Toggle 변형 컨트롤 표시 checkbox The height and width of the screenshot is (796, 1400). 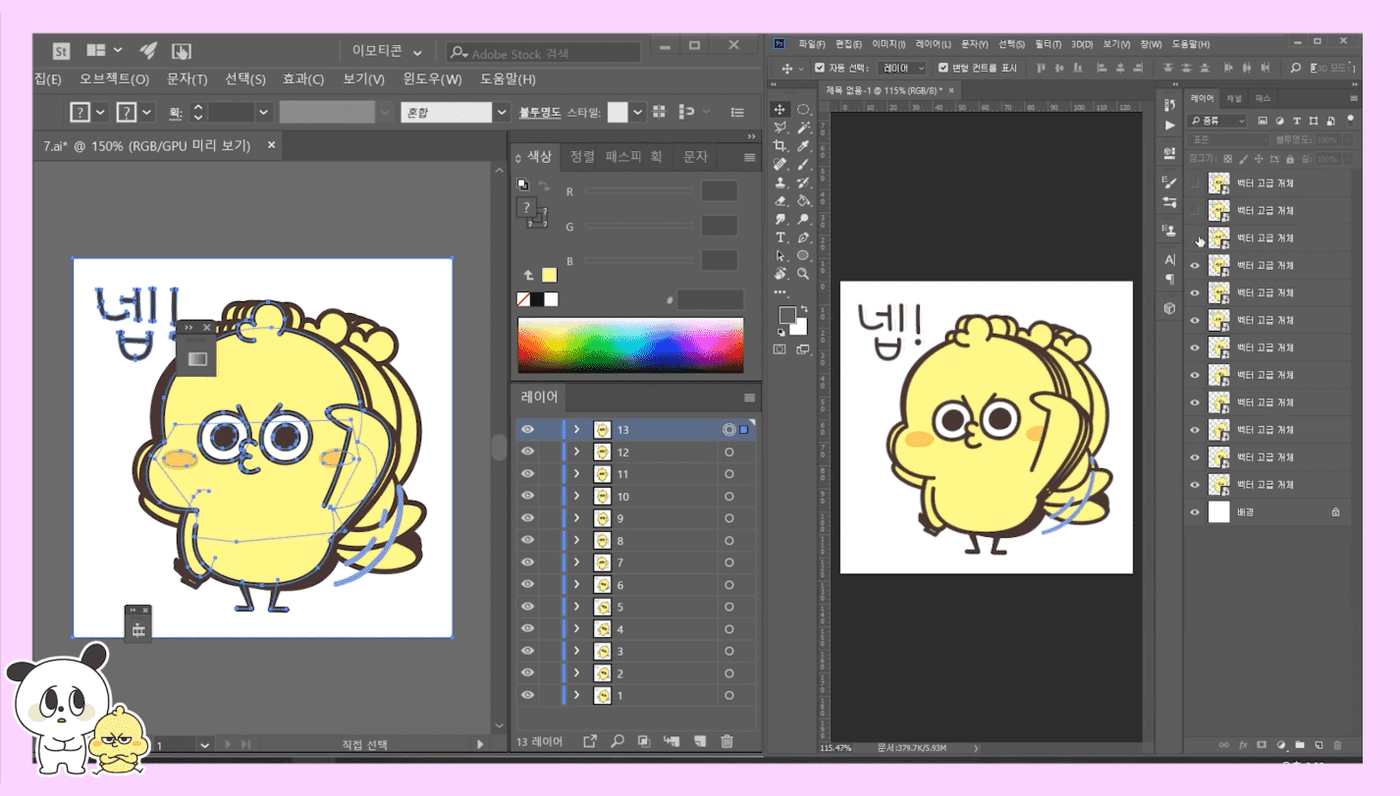[944, 68]
